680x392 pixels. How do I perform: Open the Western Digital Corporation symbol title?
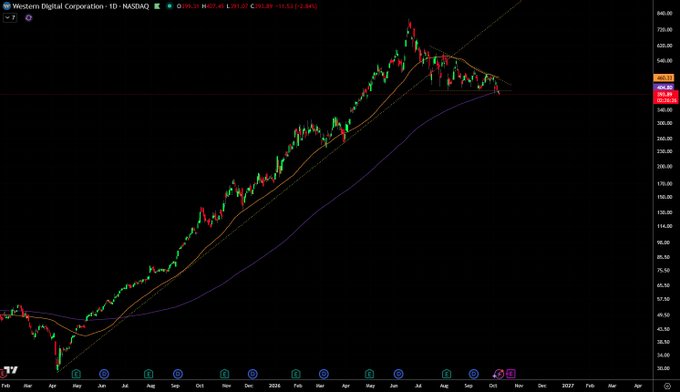81,6
